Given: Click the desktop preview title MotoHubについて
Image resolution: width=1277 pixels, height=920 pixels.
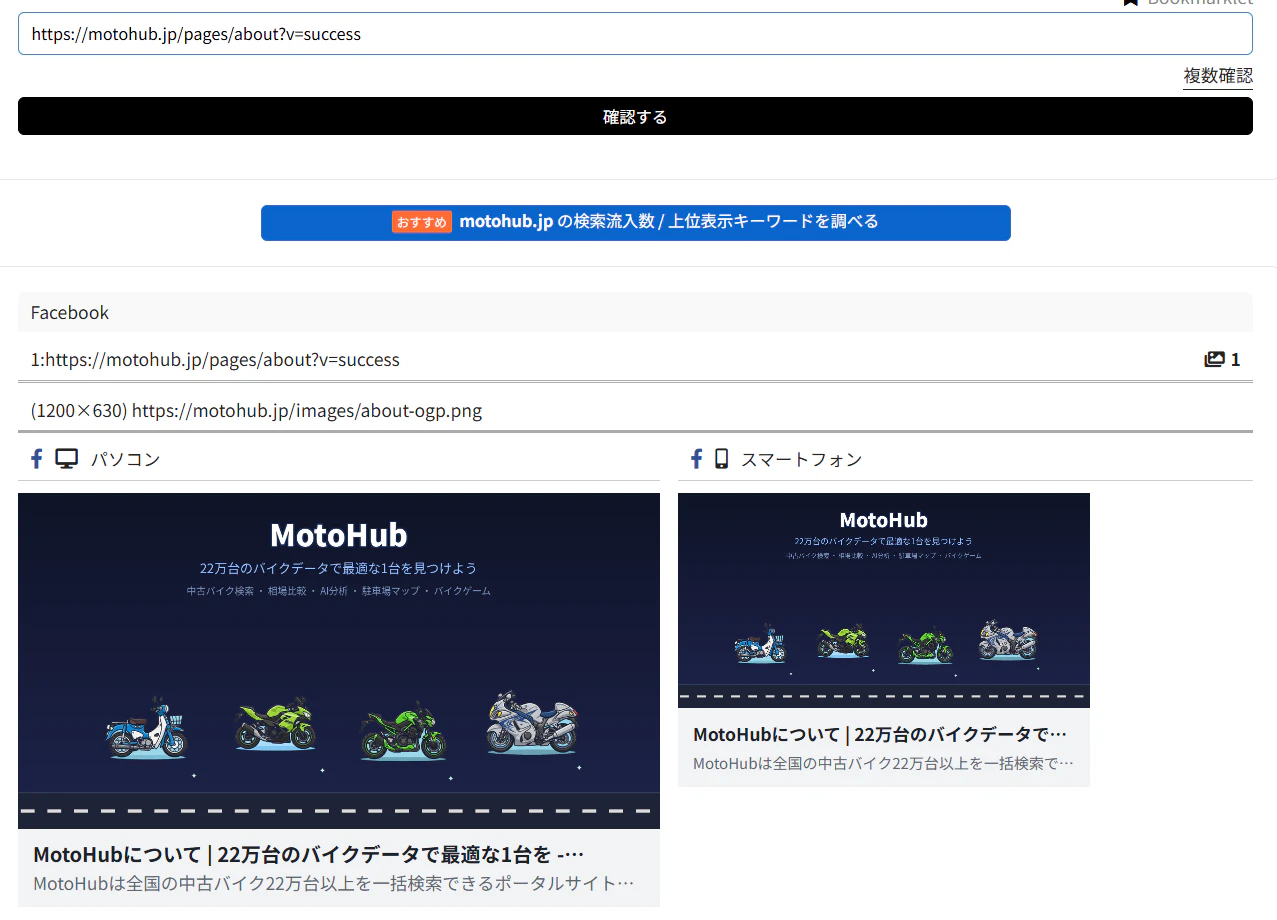Looking at the screenshot, I should [x=308, y=855].
